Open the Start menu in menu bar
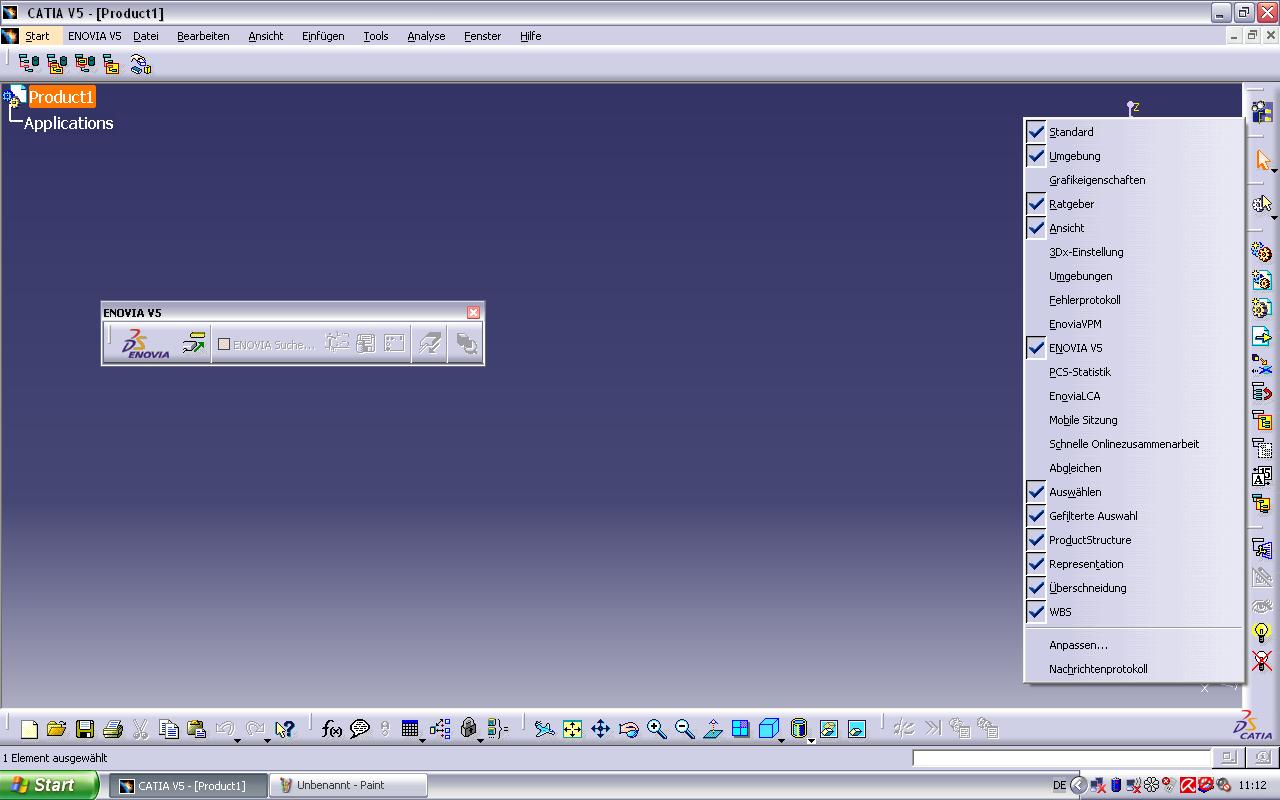 tap(37, 36)
